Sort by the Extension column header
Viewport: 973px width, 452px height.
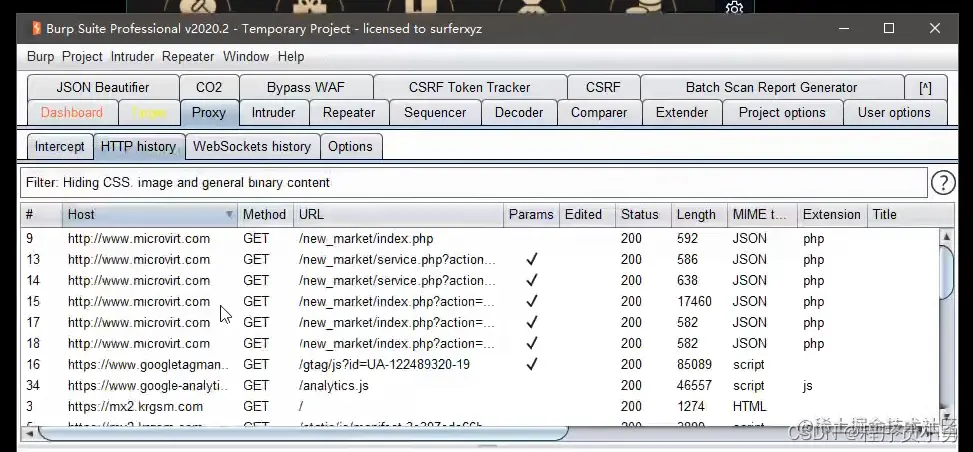click(x=832, y=215)
